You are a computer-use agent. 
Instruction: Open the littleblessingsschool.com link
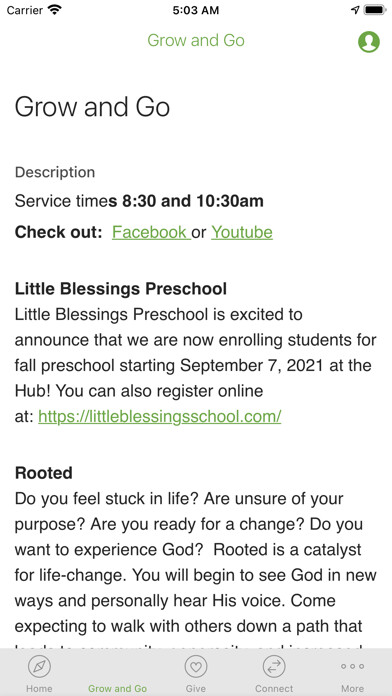click(x=159, y=416)
